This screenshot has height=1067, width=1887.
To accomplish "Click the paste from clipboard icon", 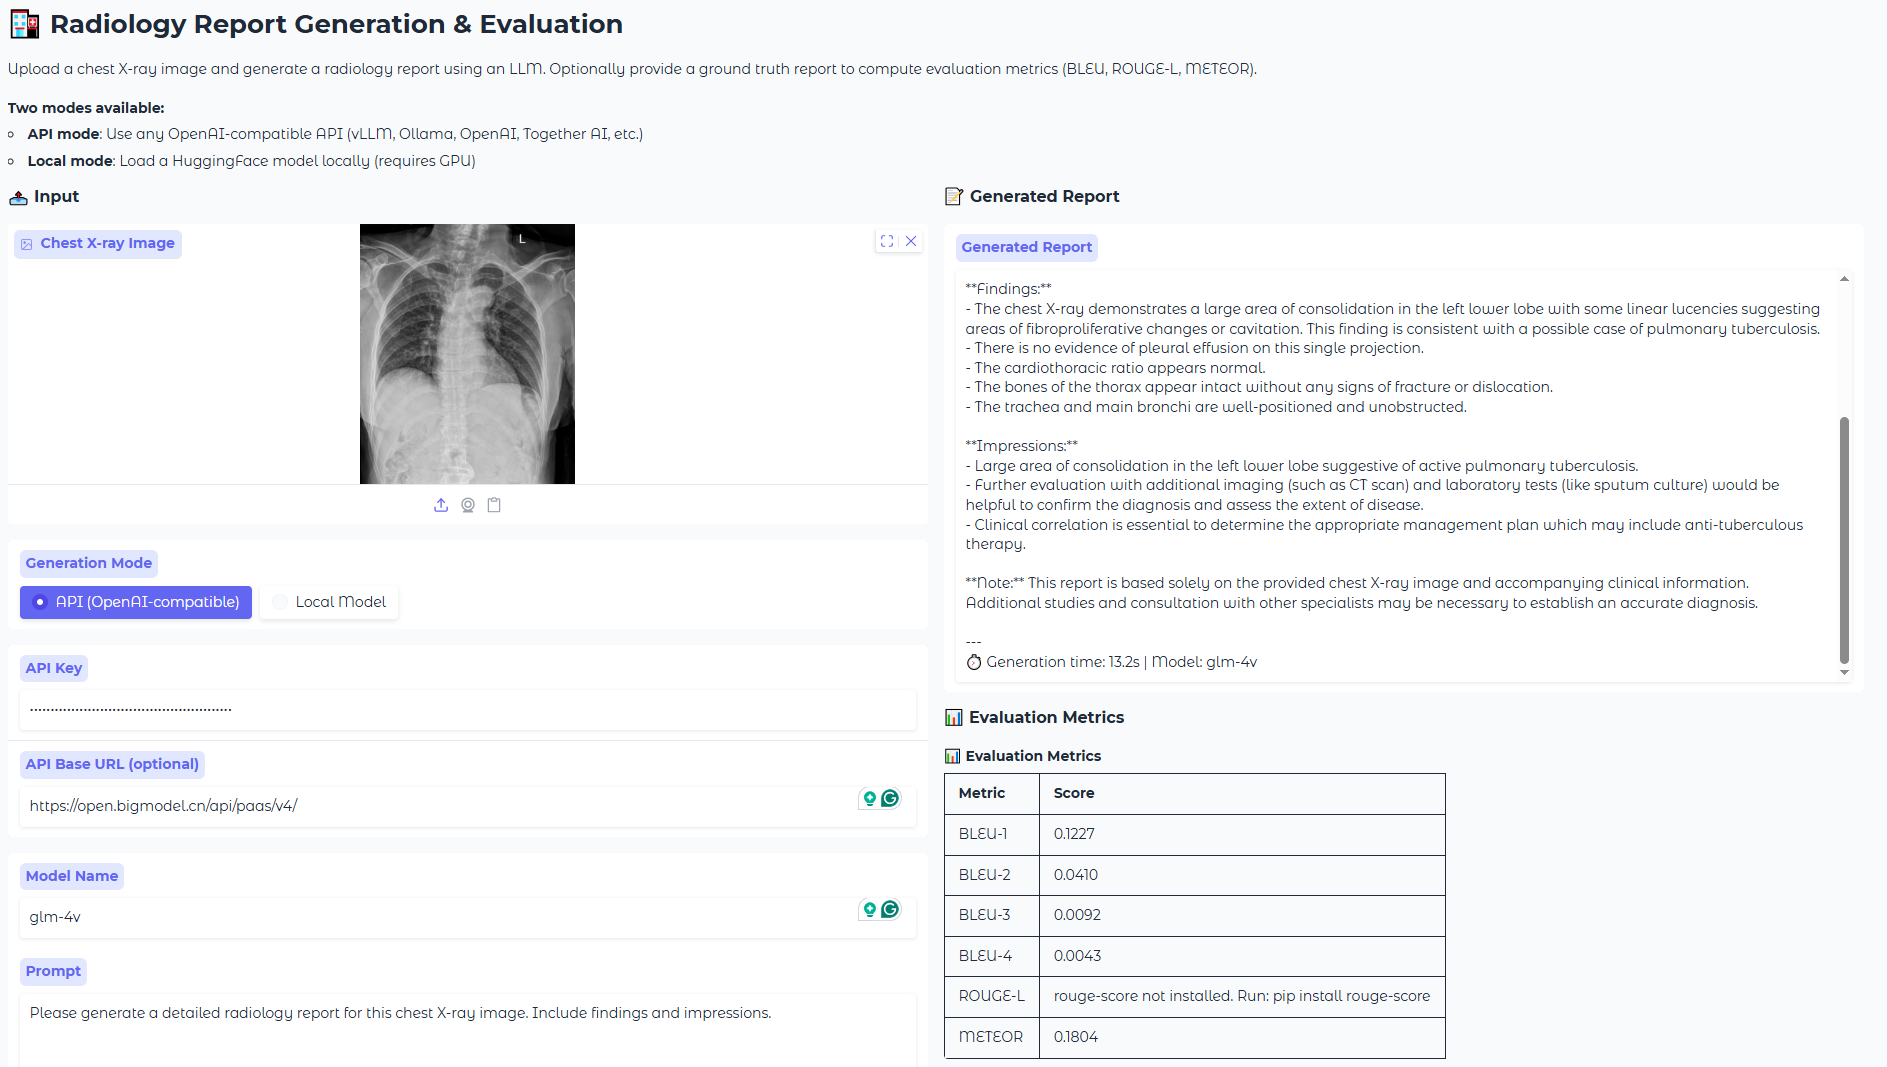I will [x=494, y=505].
